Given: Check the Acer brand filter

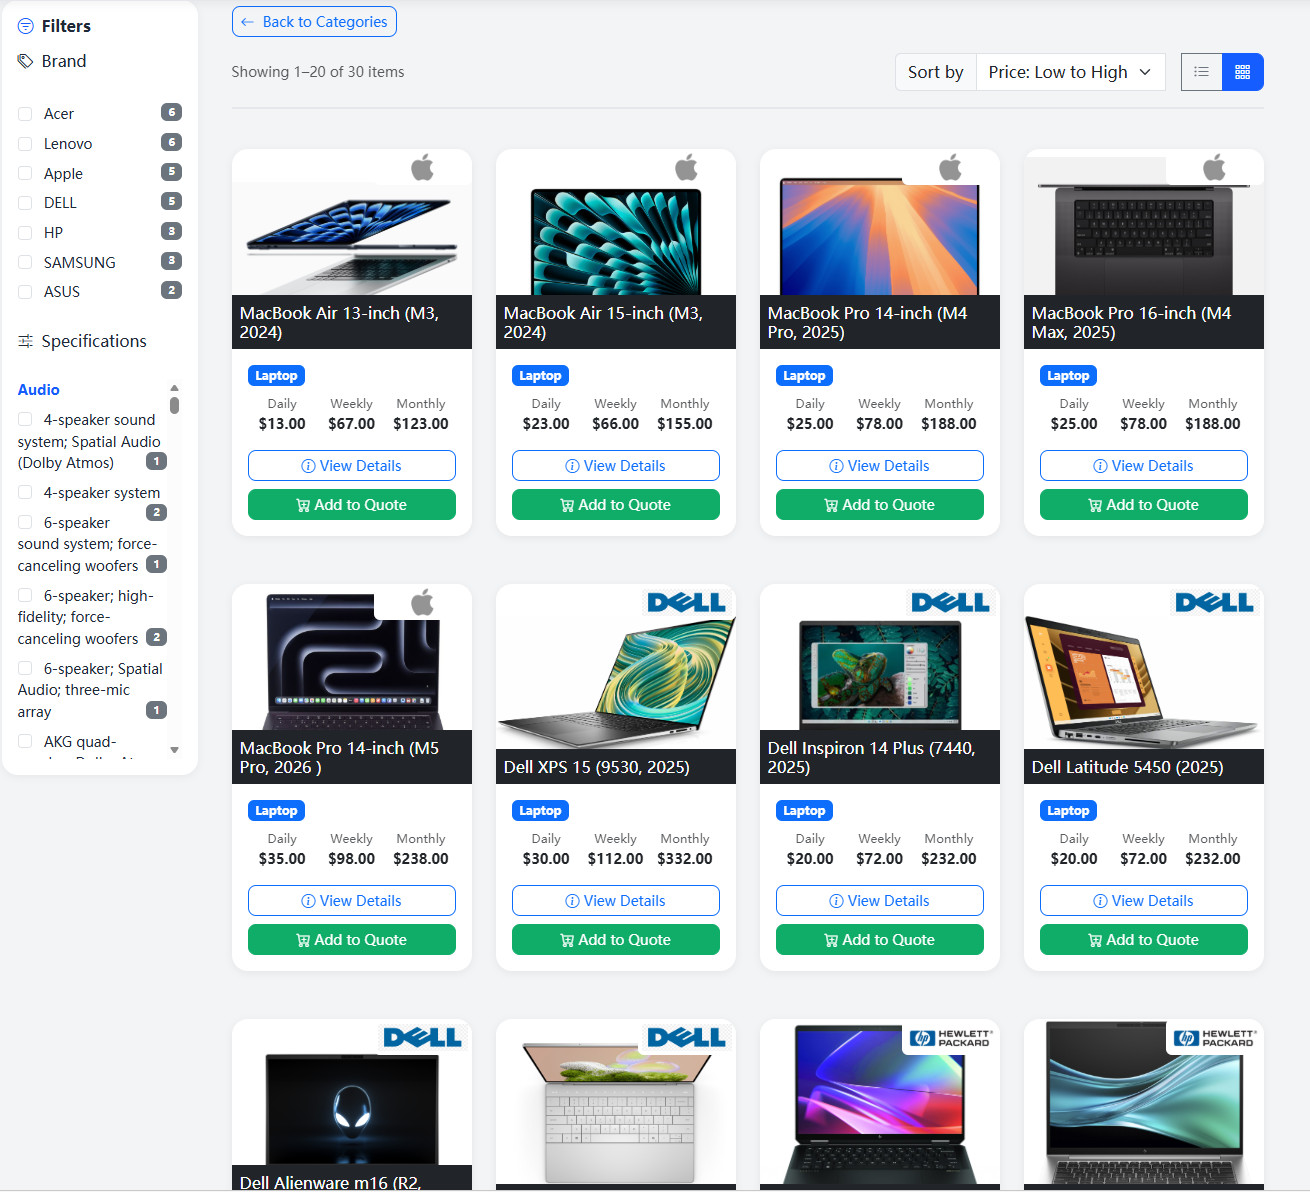Looking at the screenshot, I should pos(25,114).
